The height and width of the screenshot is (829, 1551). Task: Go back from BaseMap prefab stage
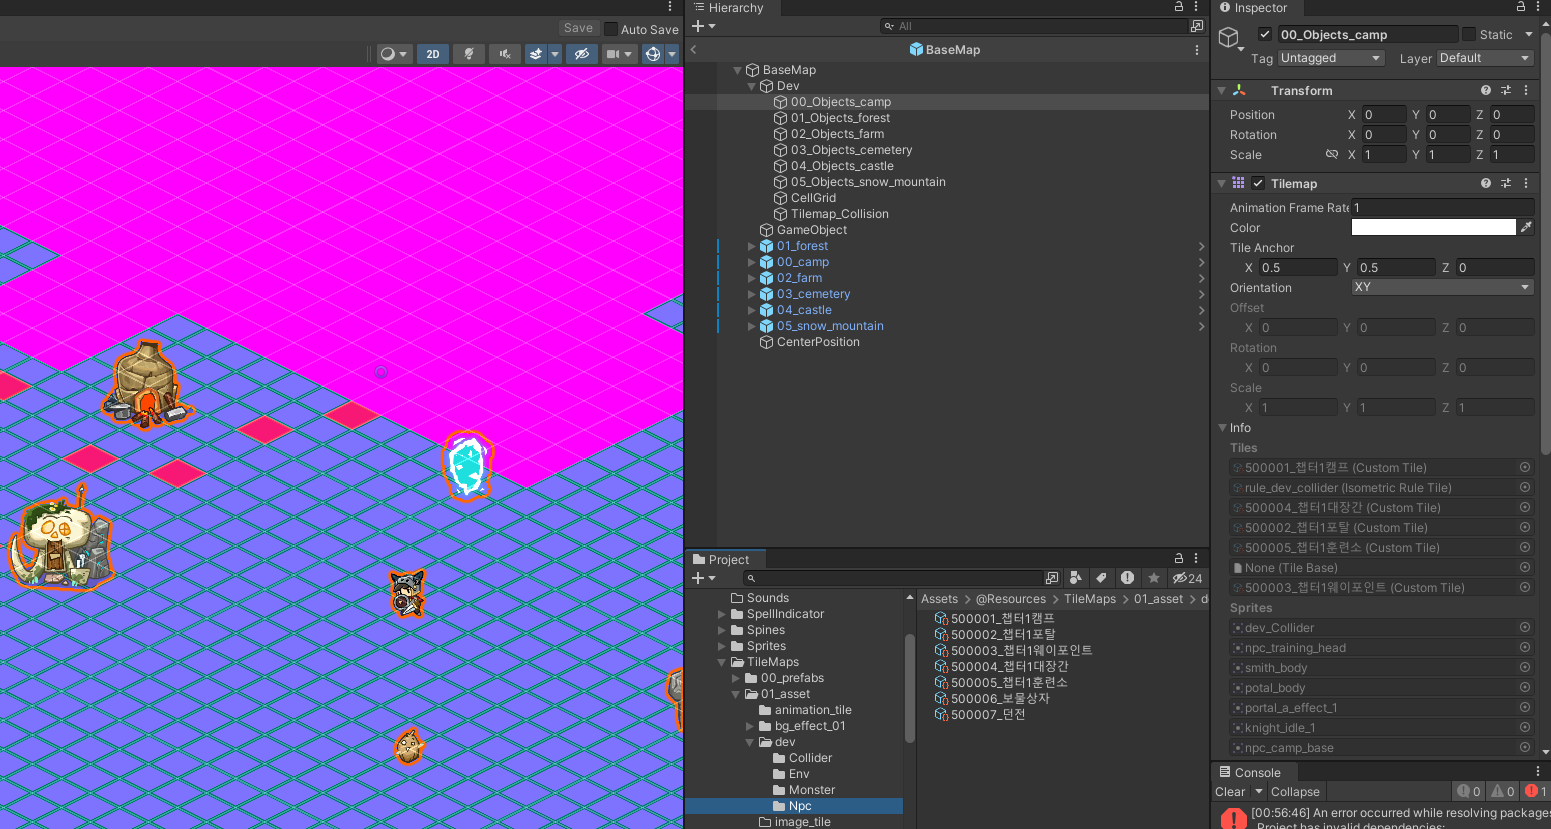[694, 49]
